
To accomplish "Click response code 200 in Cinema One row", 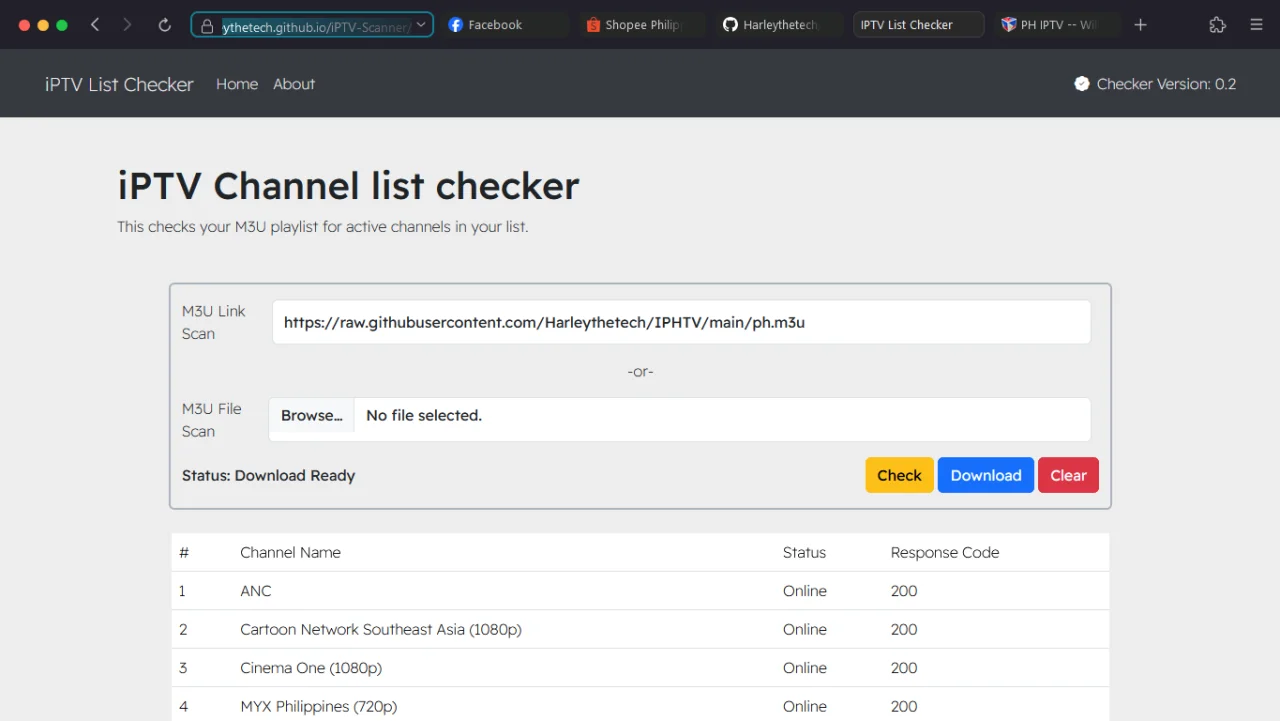I will [904, 667].
